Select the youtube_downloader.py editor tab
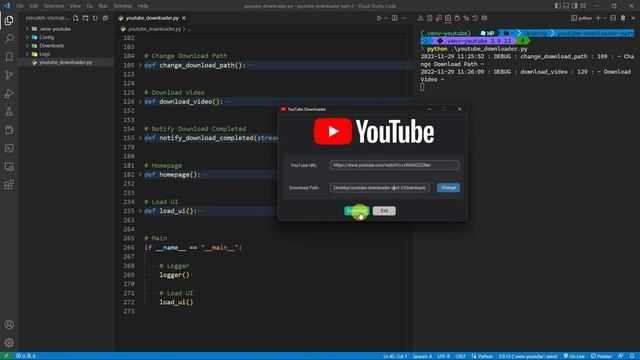The width and height of the screenshot is (640, 360). (151, 18)
